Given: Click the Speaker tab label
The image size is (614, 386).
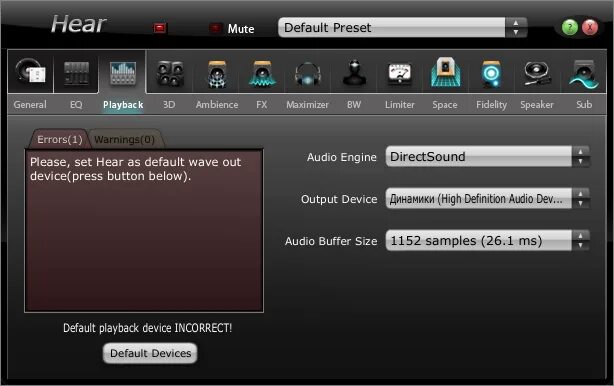Looking at the screenshot, I should tap(537, 105).
